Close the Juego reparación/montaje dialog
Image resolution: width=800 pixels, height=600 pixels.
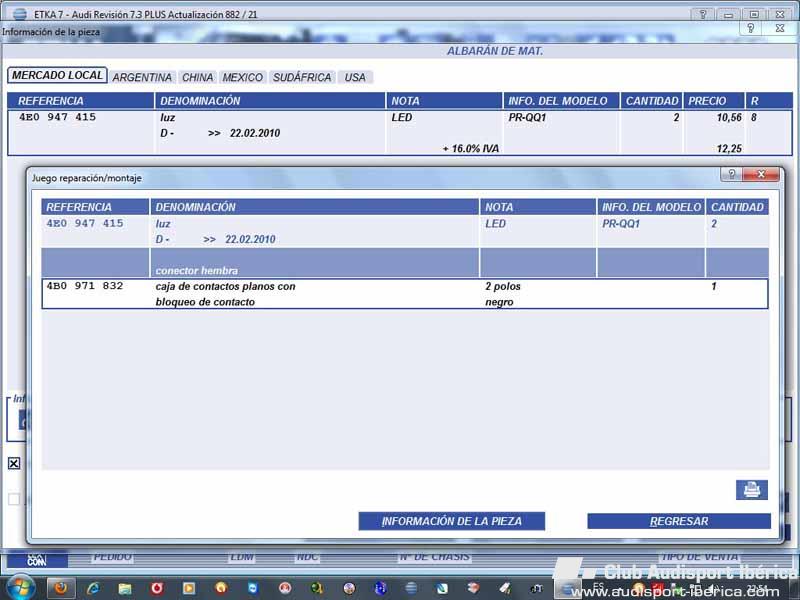[x=761, y=174]
